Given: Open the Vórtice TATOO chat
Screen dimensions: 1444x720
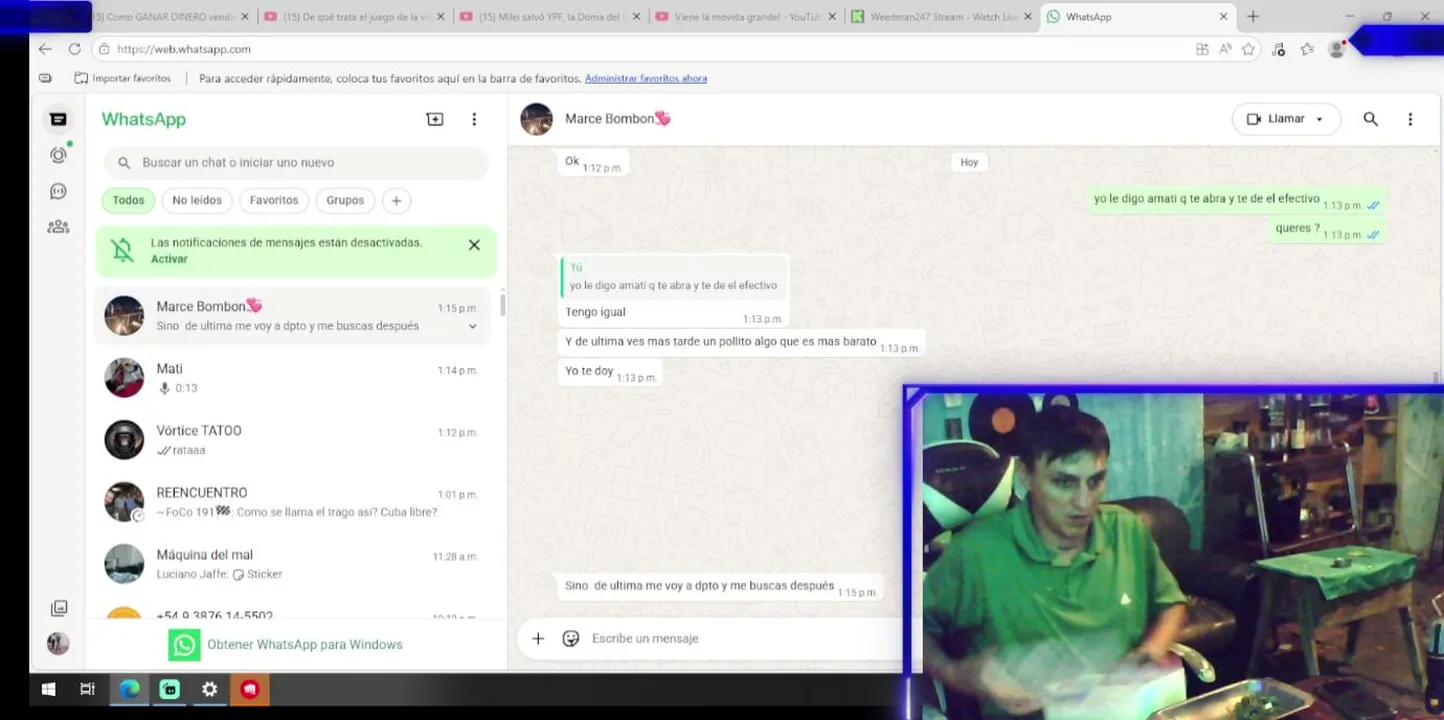Looking at the screenshot, I should pos(294,440).
